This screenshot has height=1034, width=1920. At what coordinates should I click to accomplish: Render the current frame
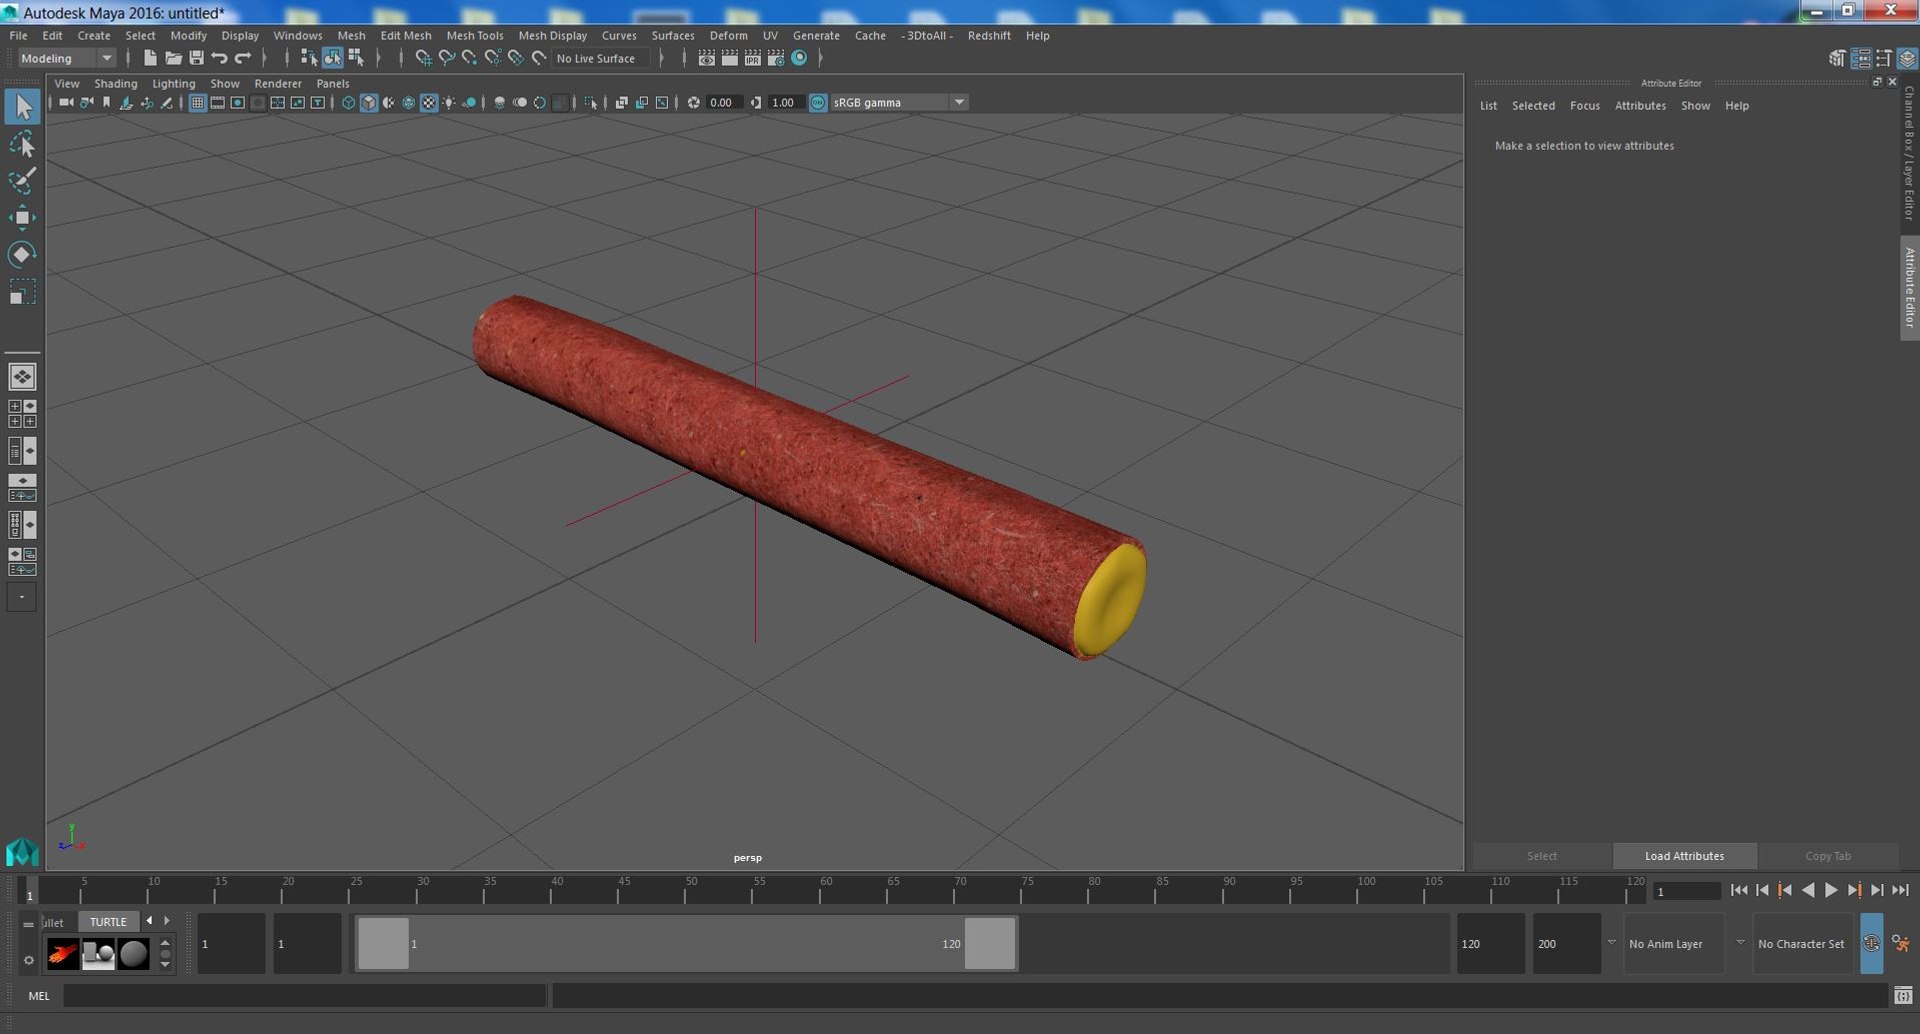click(729, 58)
